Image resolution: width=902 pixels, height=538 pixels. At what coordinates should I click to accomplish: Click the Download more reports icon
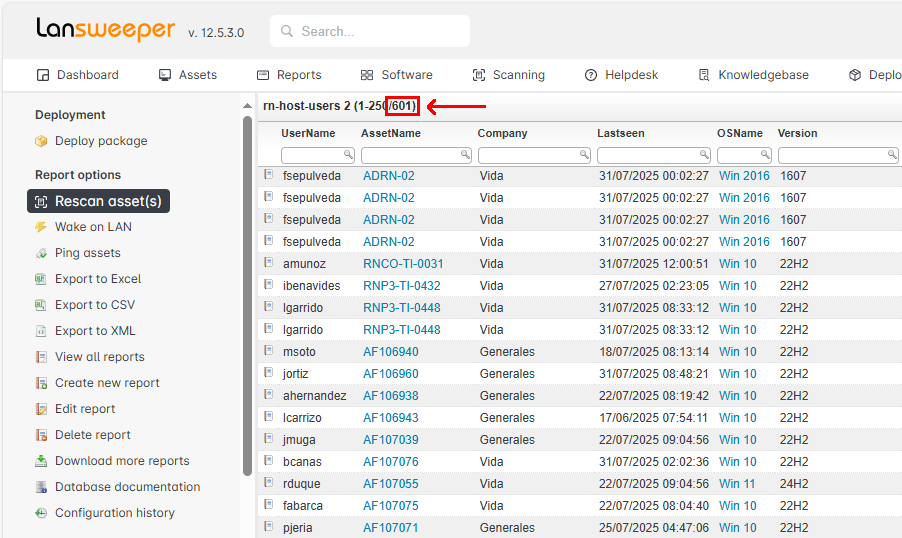(x=41, y=461)
